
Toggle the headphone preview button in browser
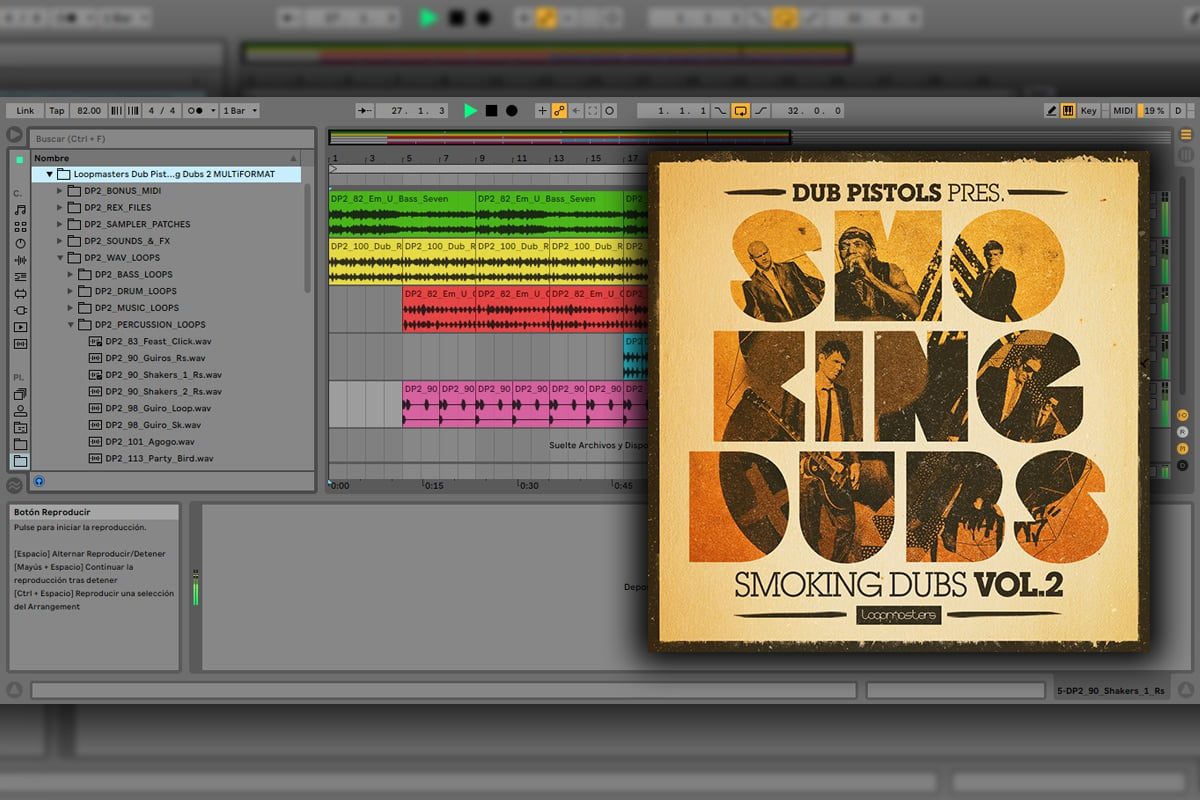[x=39, y=480]
